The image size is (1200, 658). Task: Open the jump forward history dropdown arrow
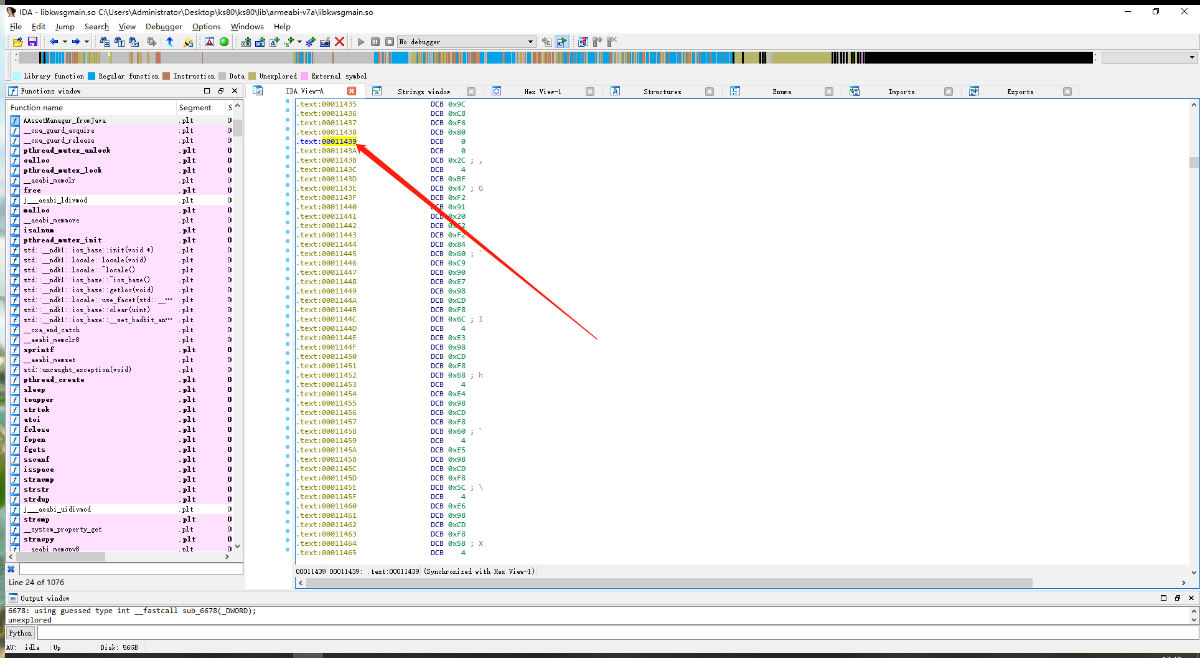pyautogui.click(x=87, y=41)
